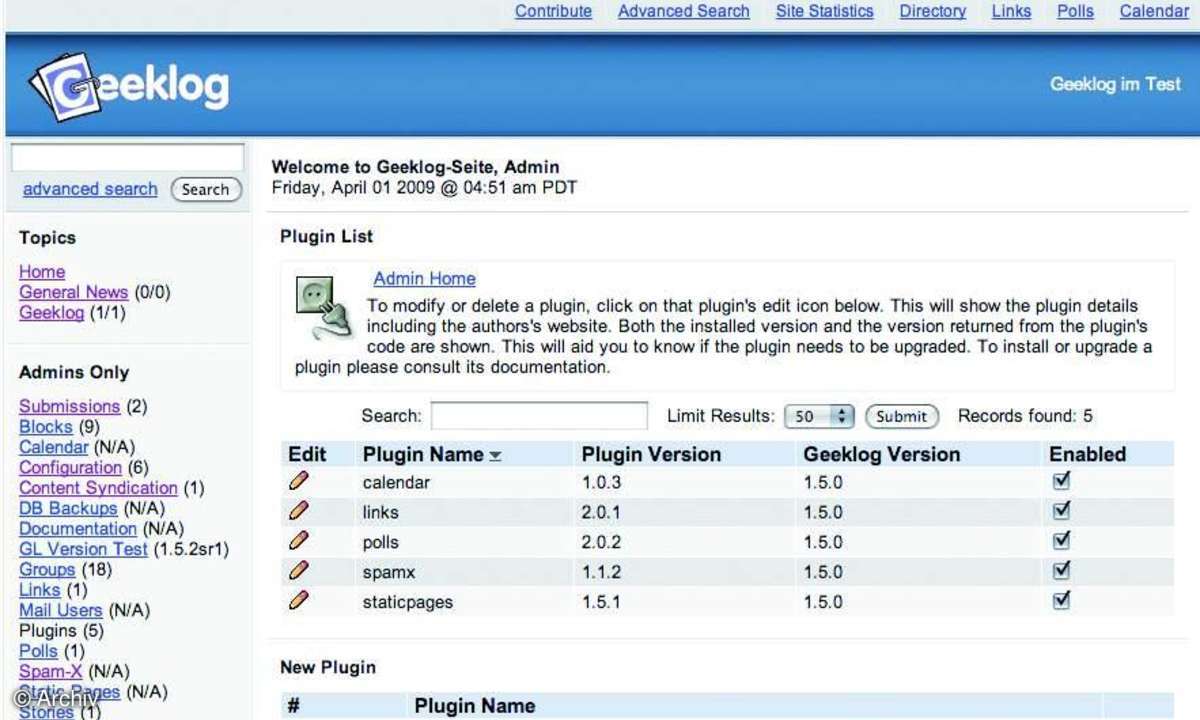Open the Blocks admin link
This screenshot has height=720, width=1200.
tap(46, 427)
